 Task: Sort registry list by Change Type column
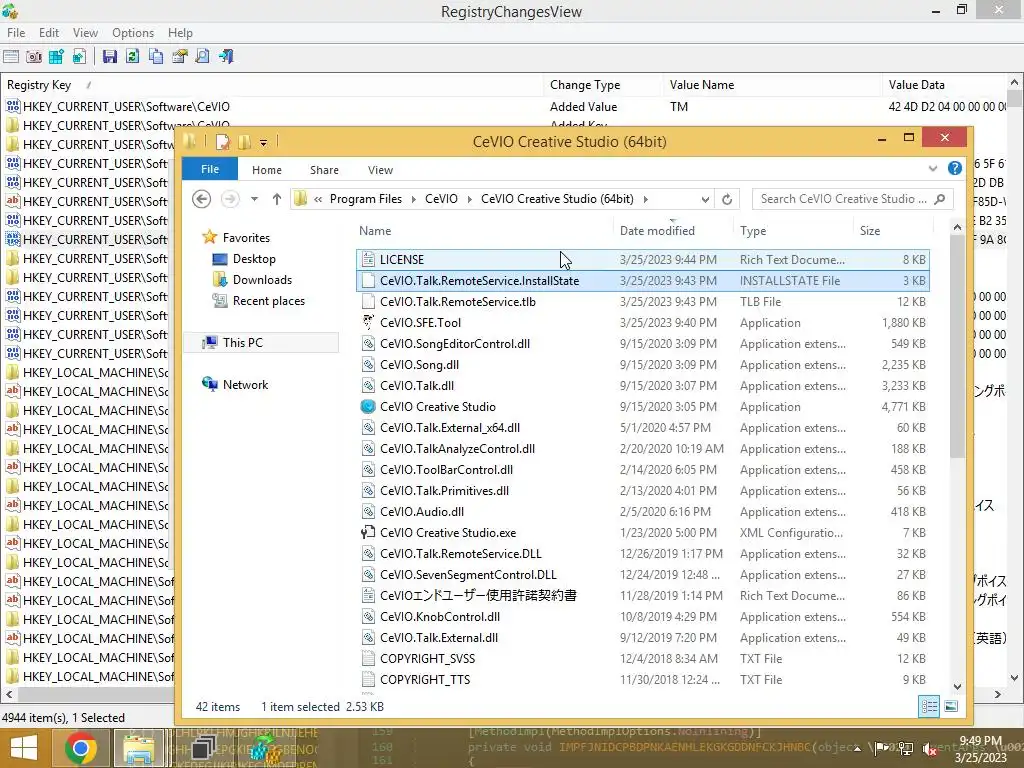pyautogui.click(x=603, y=85)
